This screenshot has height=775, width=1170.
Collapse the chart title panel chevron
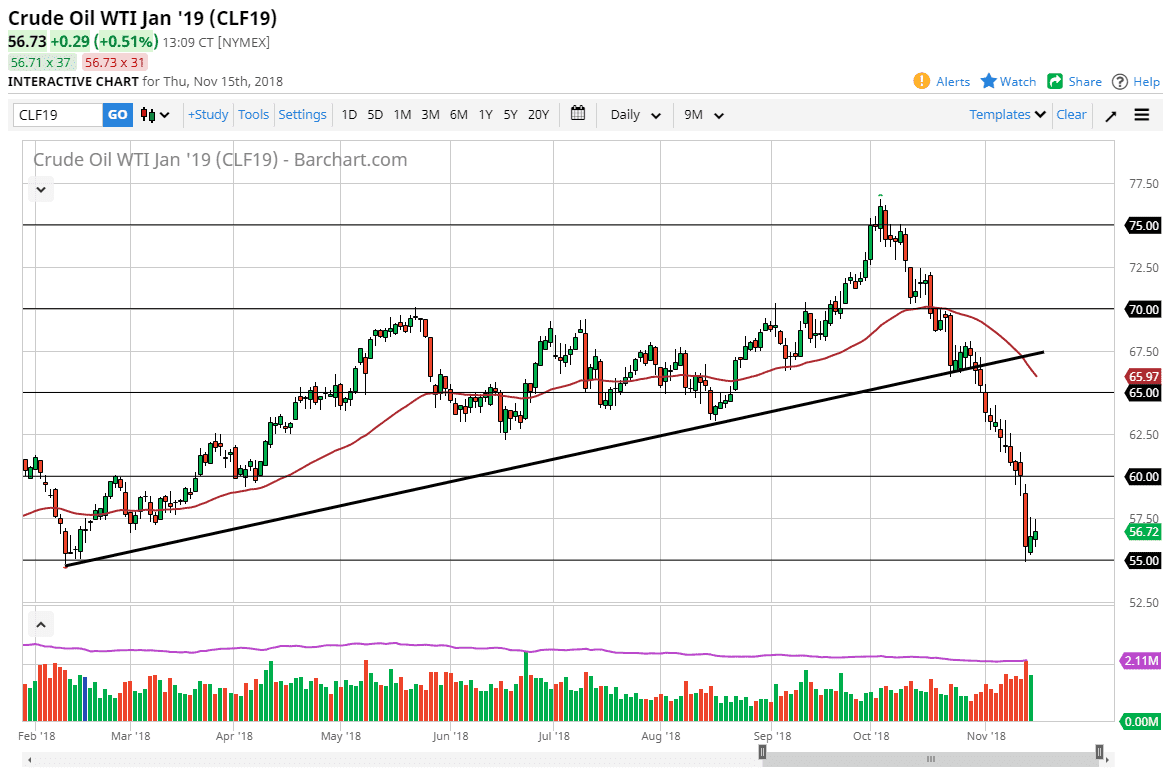pos(40,188)
